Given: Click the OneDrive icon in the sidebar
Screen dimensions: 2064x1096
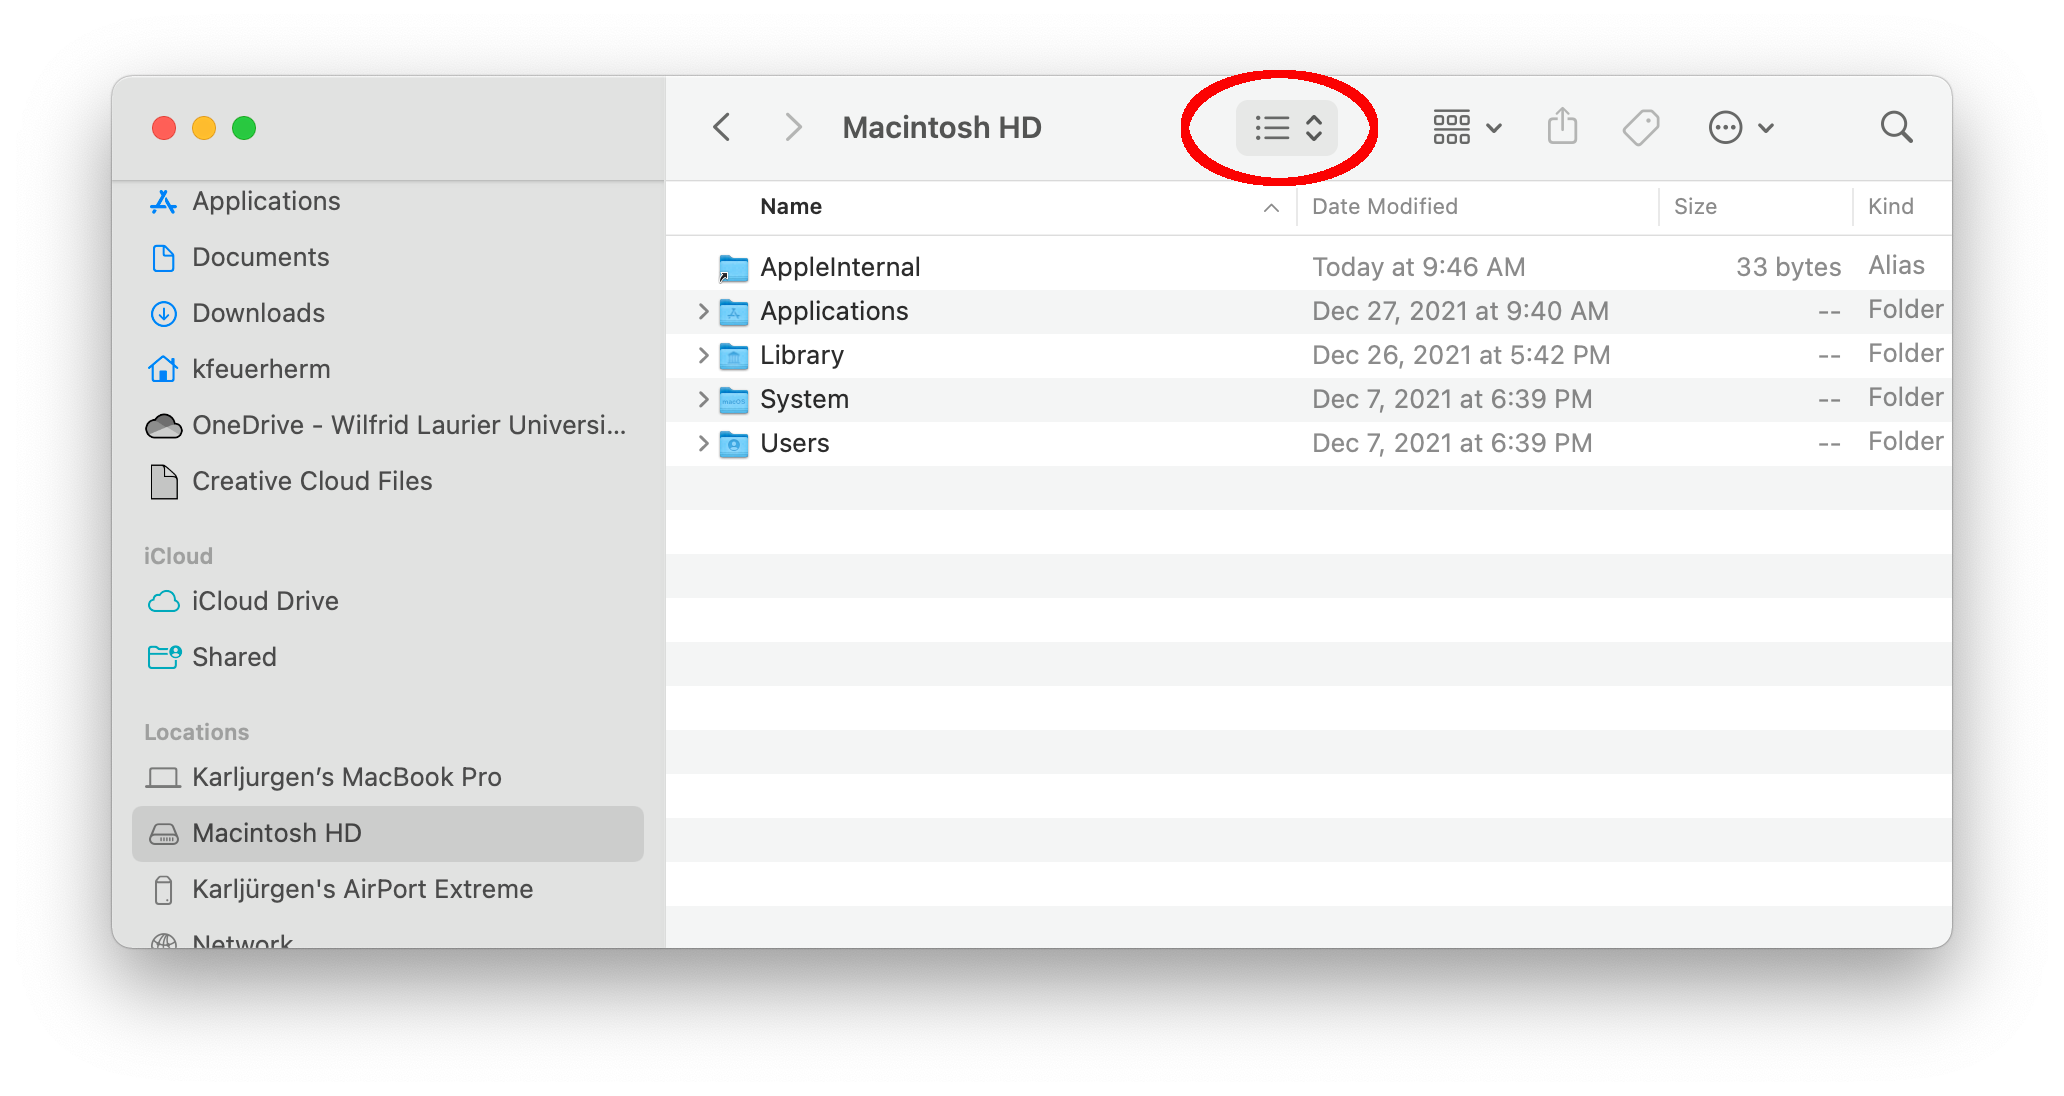Looking at the screenshot, I should [x=163, y=425].
